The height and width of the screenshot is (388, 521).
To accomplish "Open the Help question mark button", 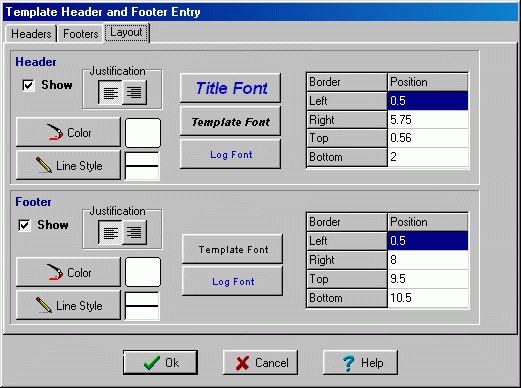I will click(360, 362).
